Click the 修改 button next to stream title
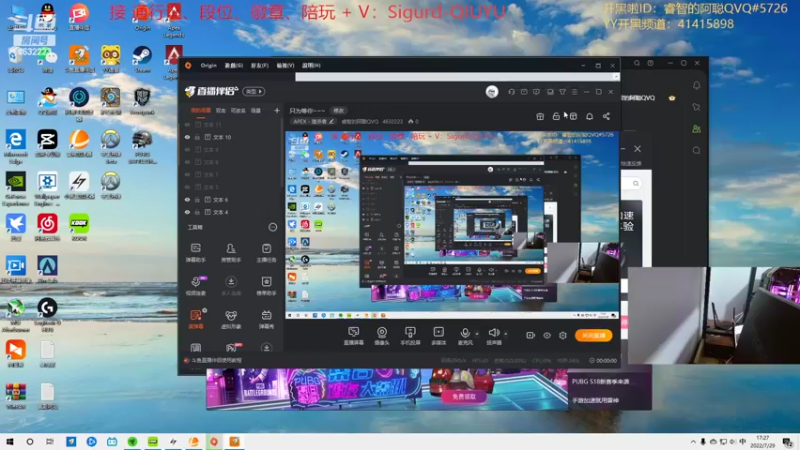Image resolution: width=800 pixels, height=450 pixels. pyautogui.click(x=339, y=111)
